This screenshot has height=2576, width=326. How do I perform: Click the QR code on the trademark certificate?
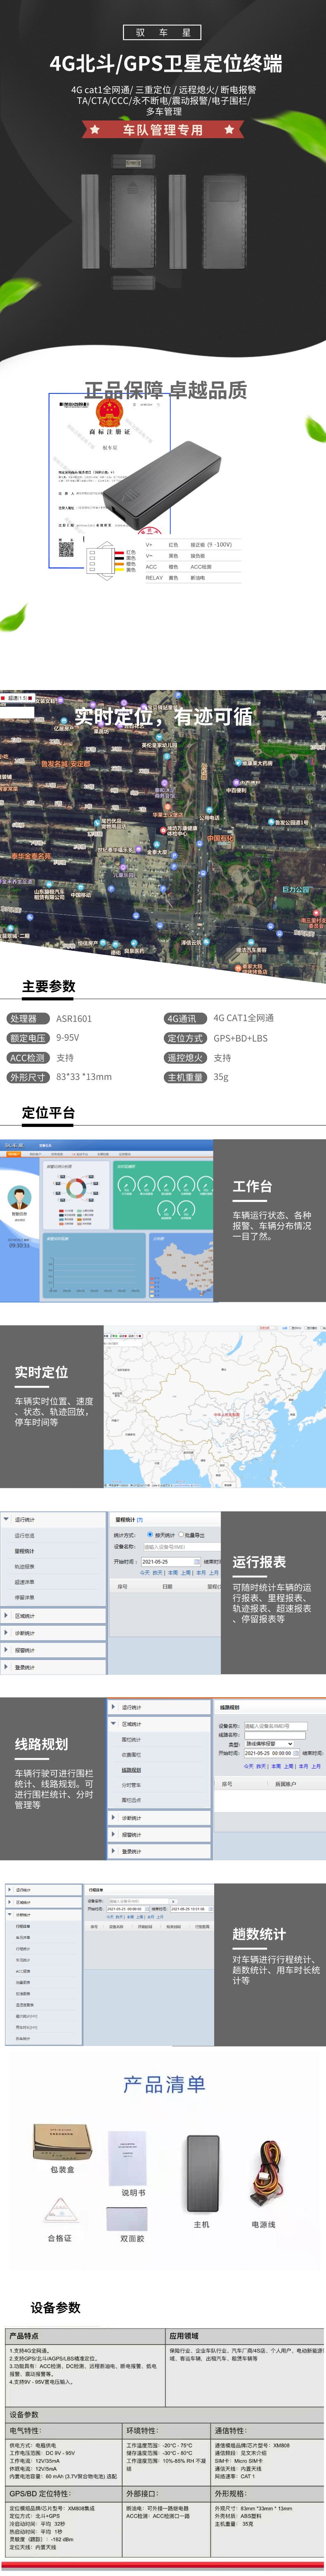66,549
